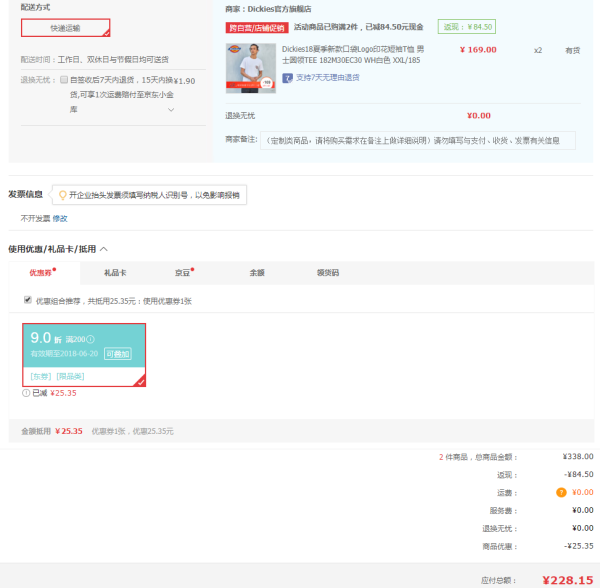
Task: Click the Dickies T-shirt product title link
Action: pos(353,55)
